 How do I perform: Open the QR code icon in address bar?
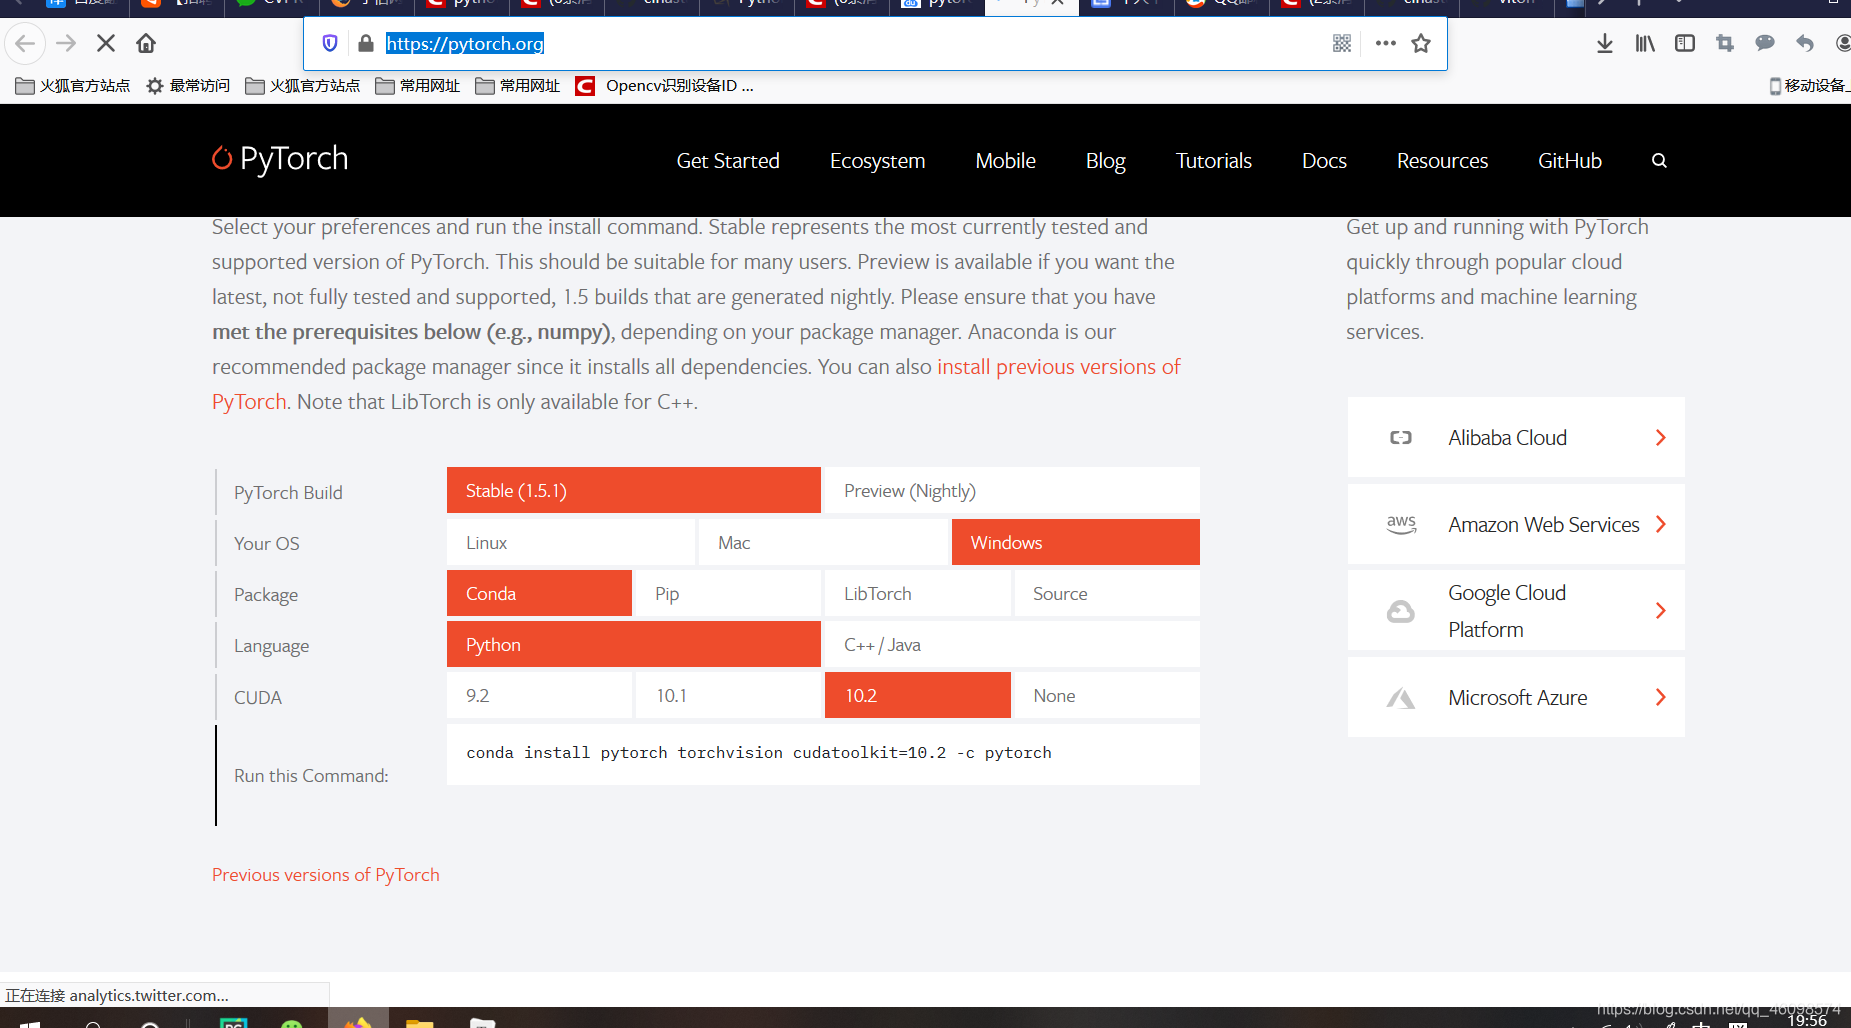[x=1342, y=43]
